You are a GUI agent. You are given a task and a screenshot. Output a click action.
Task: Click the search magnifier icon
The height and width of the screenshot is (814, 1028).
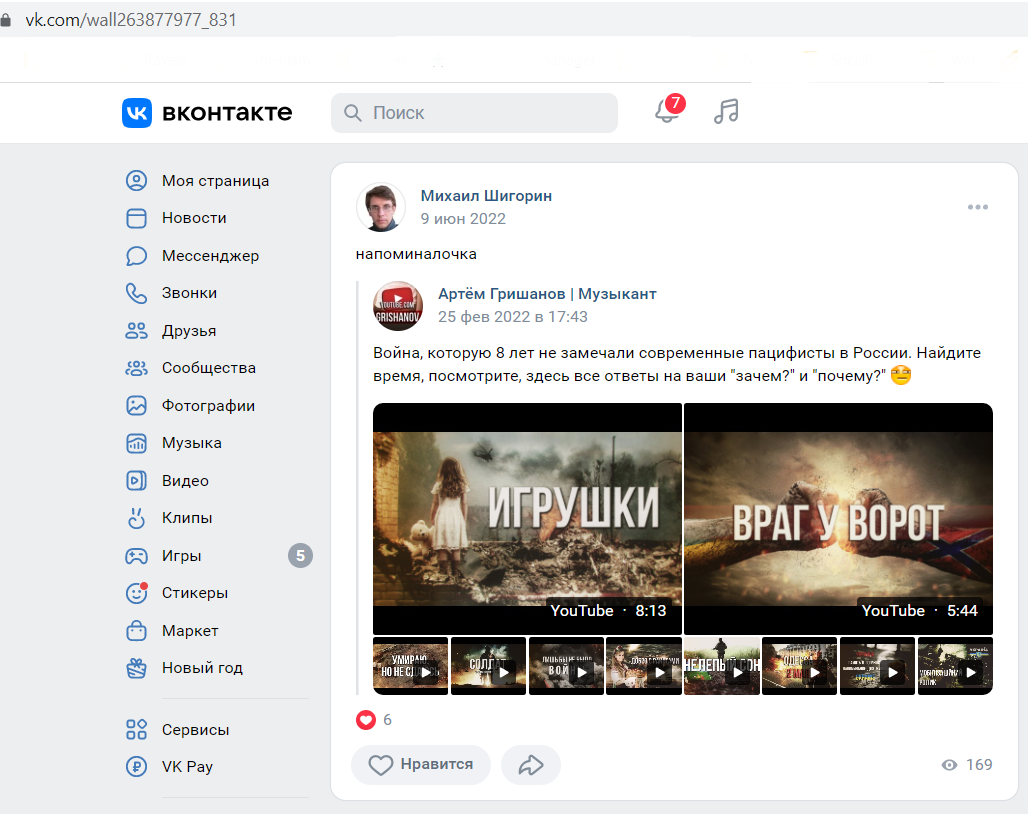coord(353,113)
